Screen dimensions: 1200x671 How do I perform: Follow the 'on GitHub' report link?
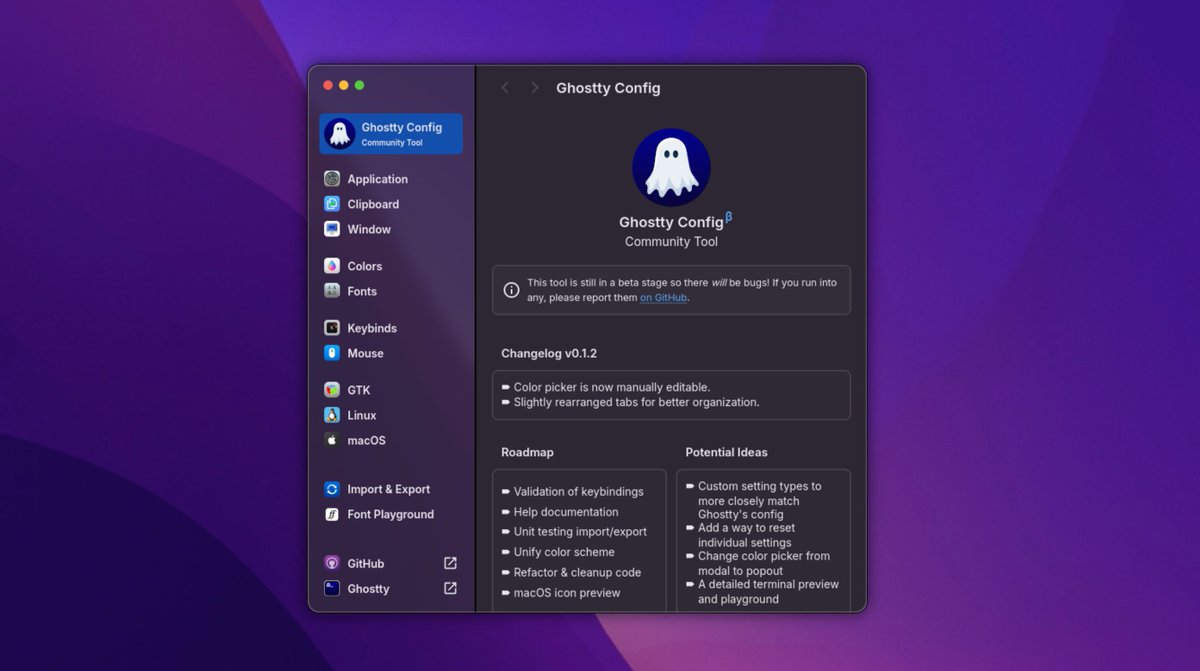tap(664, 297)
